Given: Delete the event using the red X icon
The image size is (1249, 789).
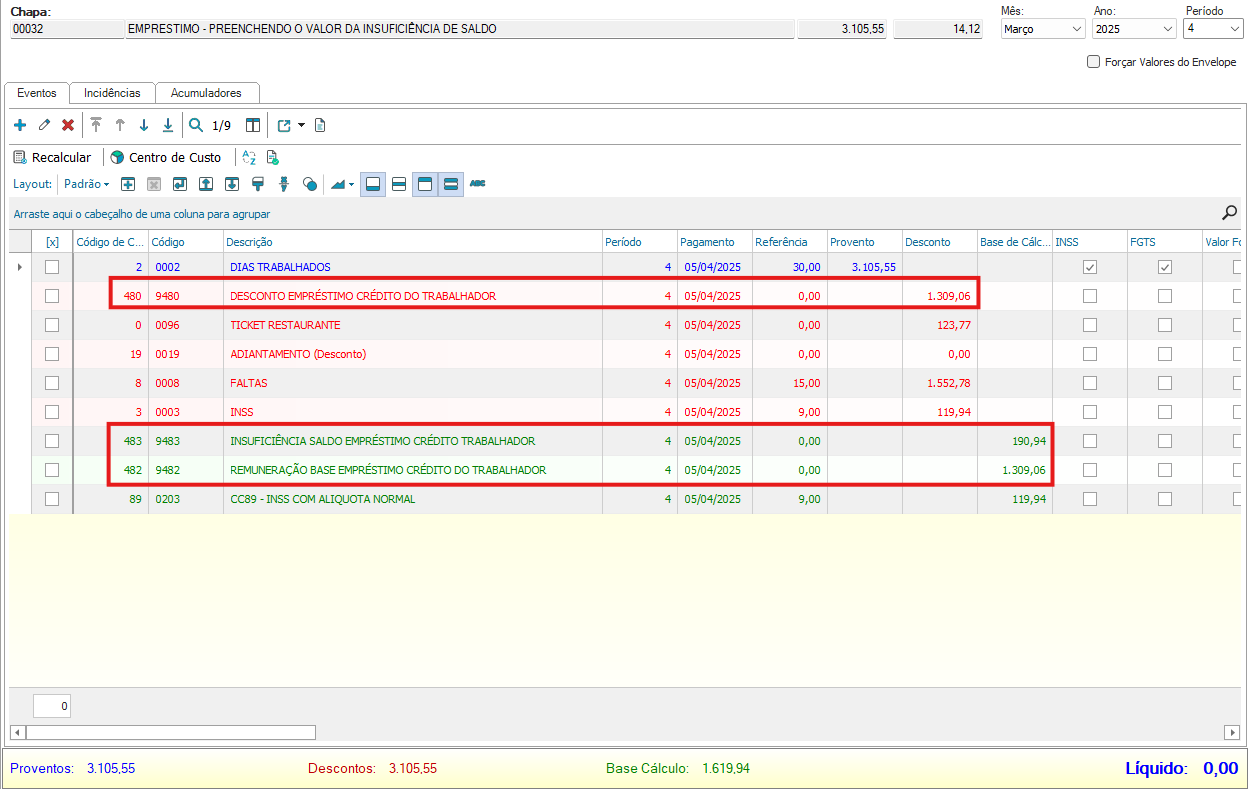Looking at the screenshot, I should point(68,126).
